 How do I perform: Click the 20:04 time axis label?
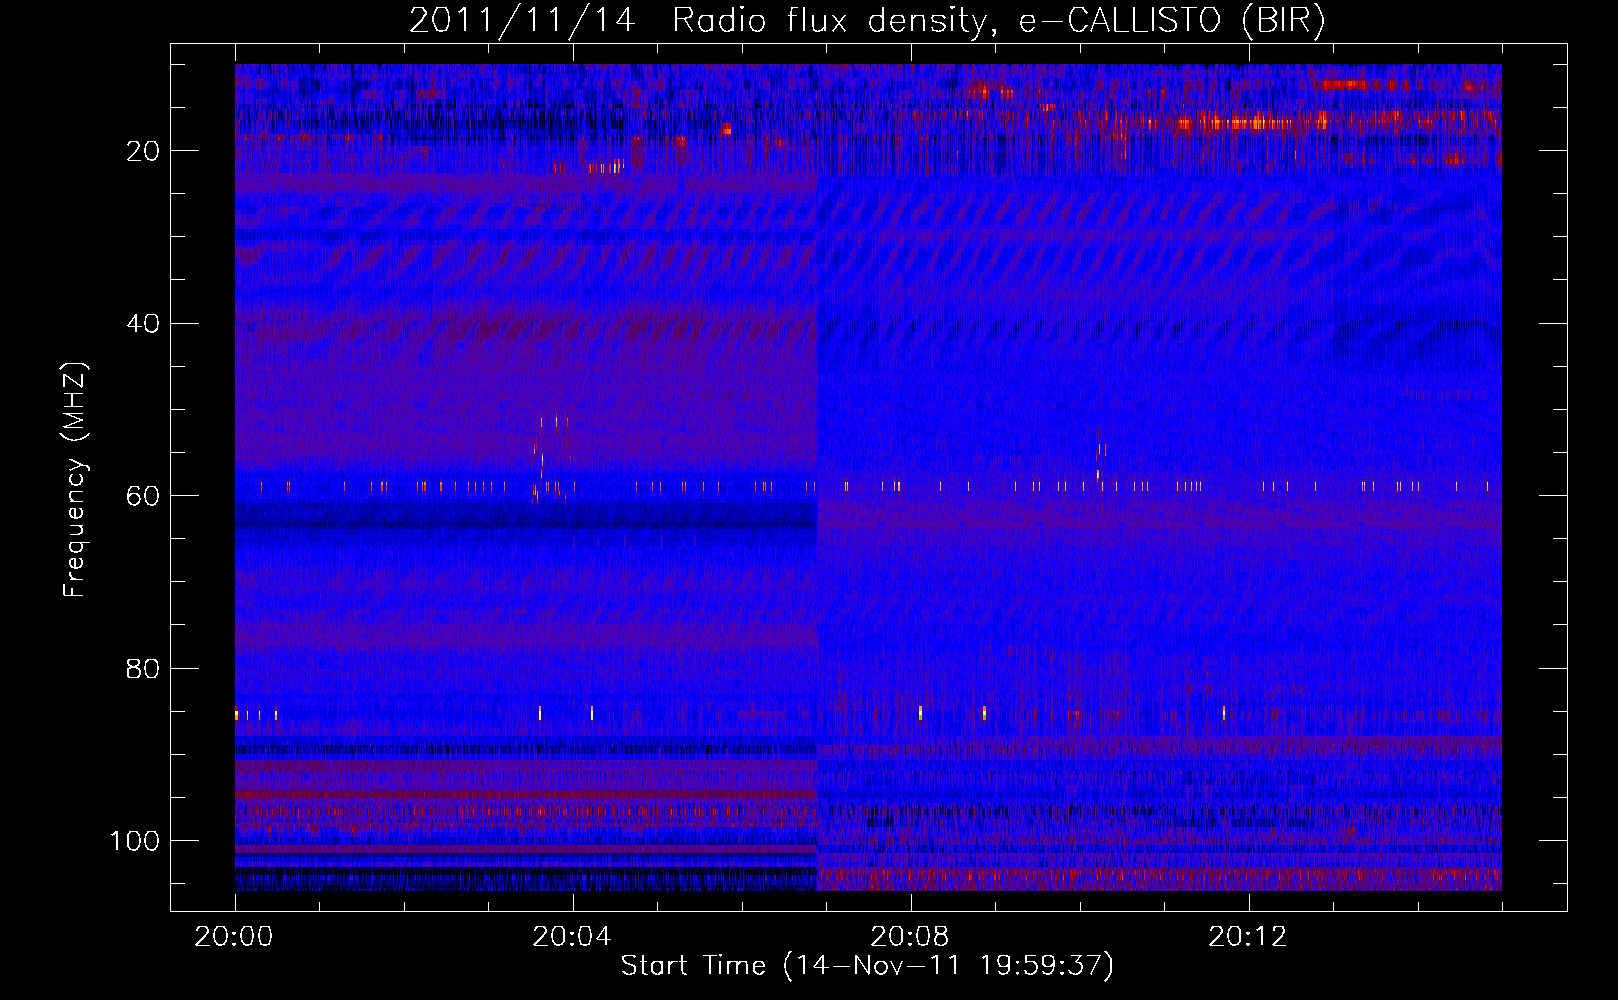[572, 937]
